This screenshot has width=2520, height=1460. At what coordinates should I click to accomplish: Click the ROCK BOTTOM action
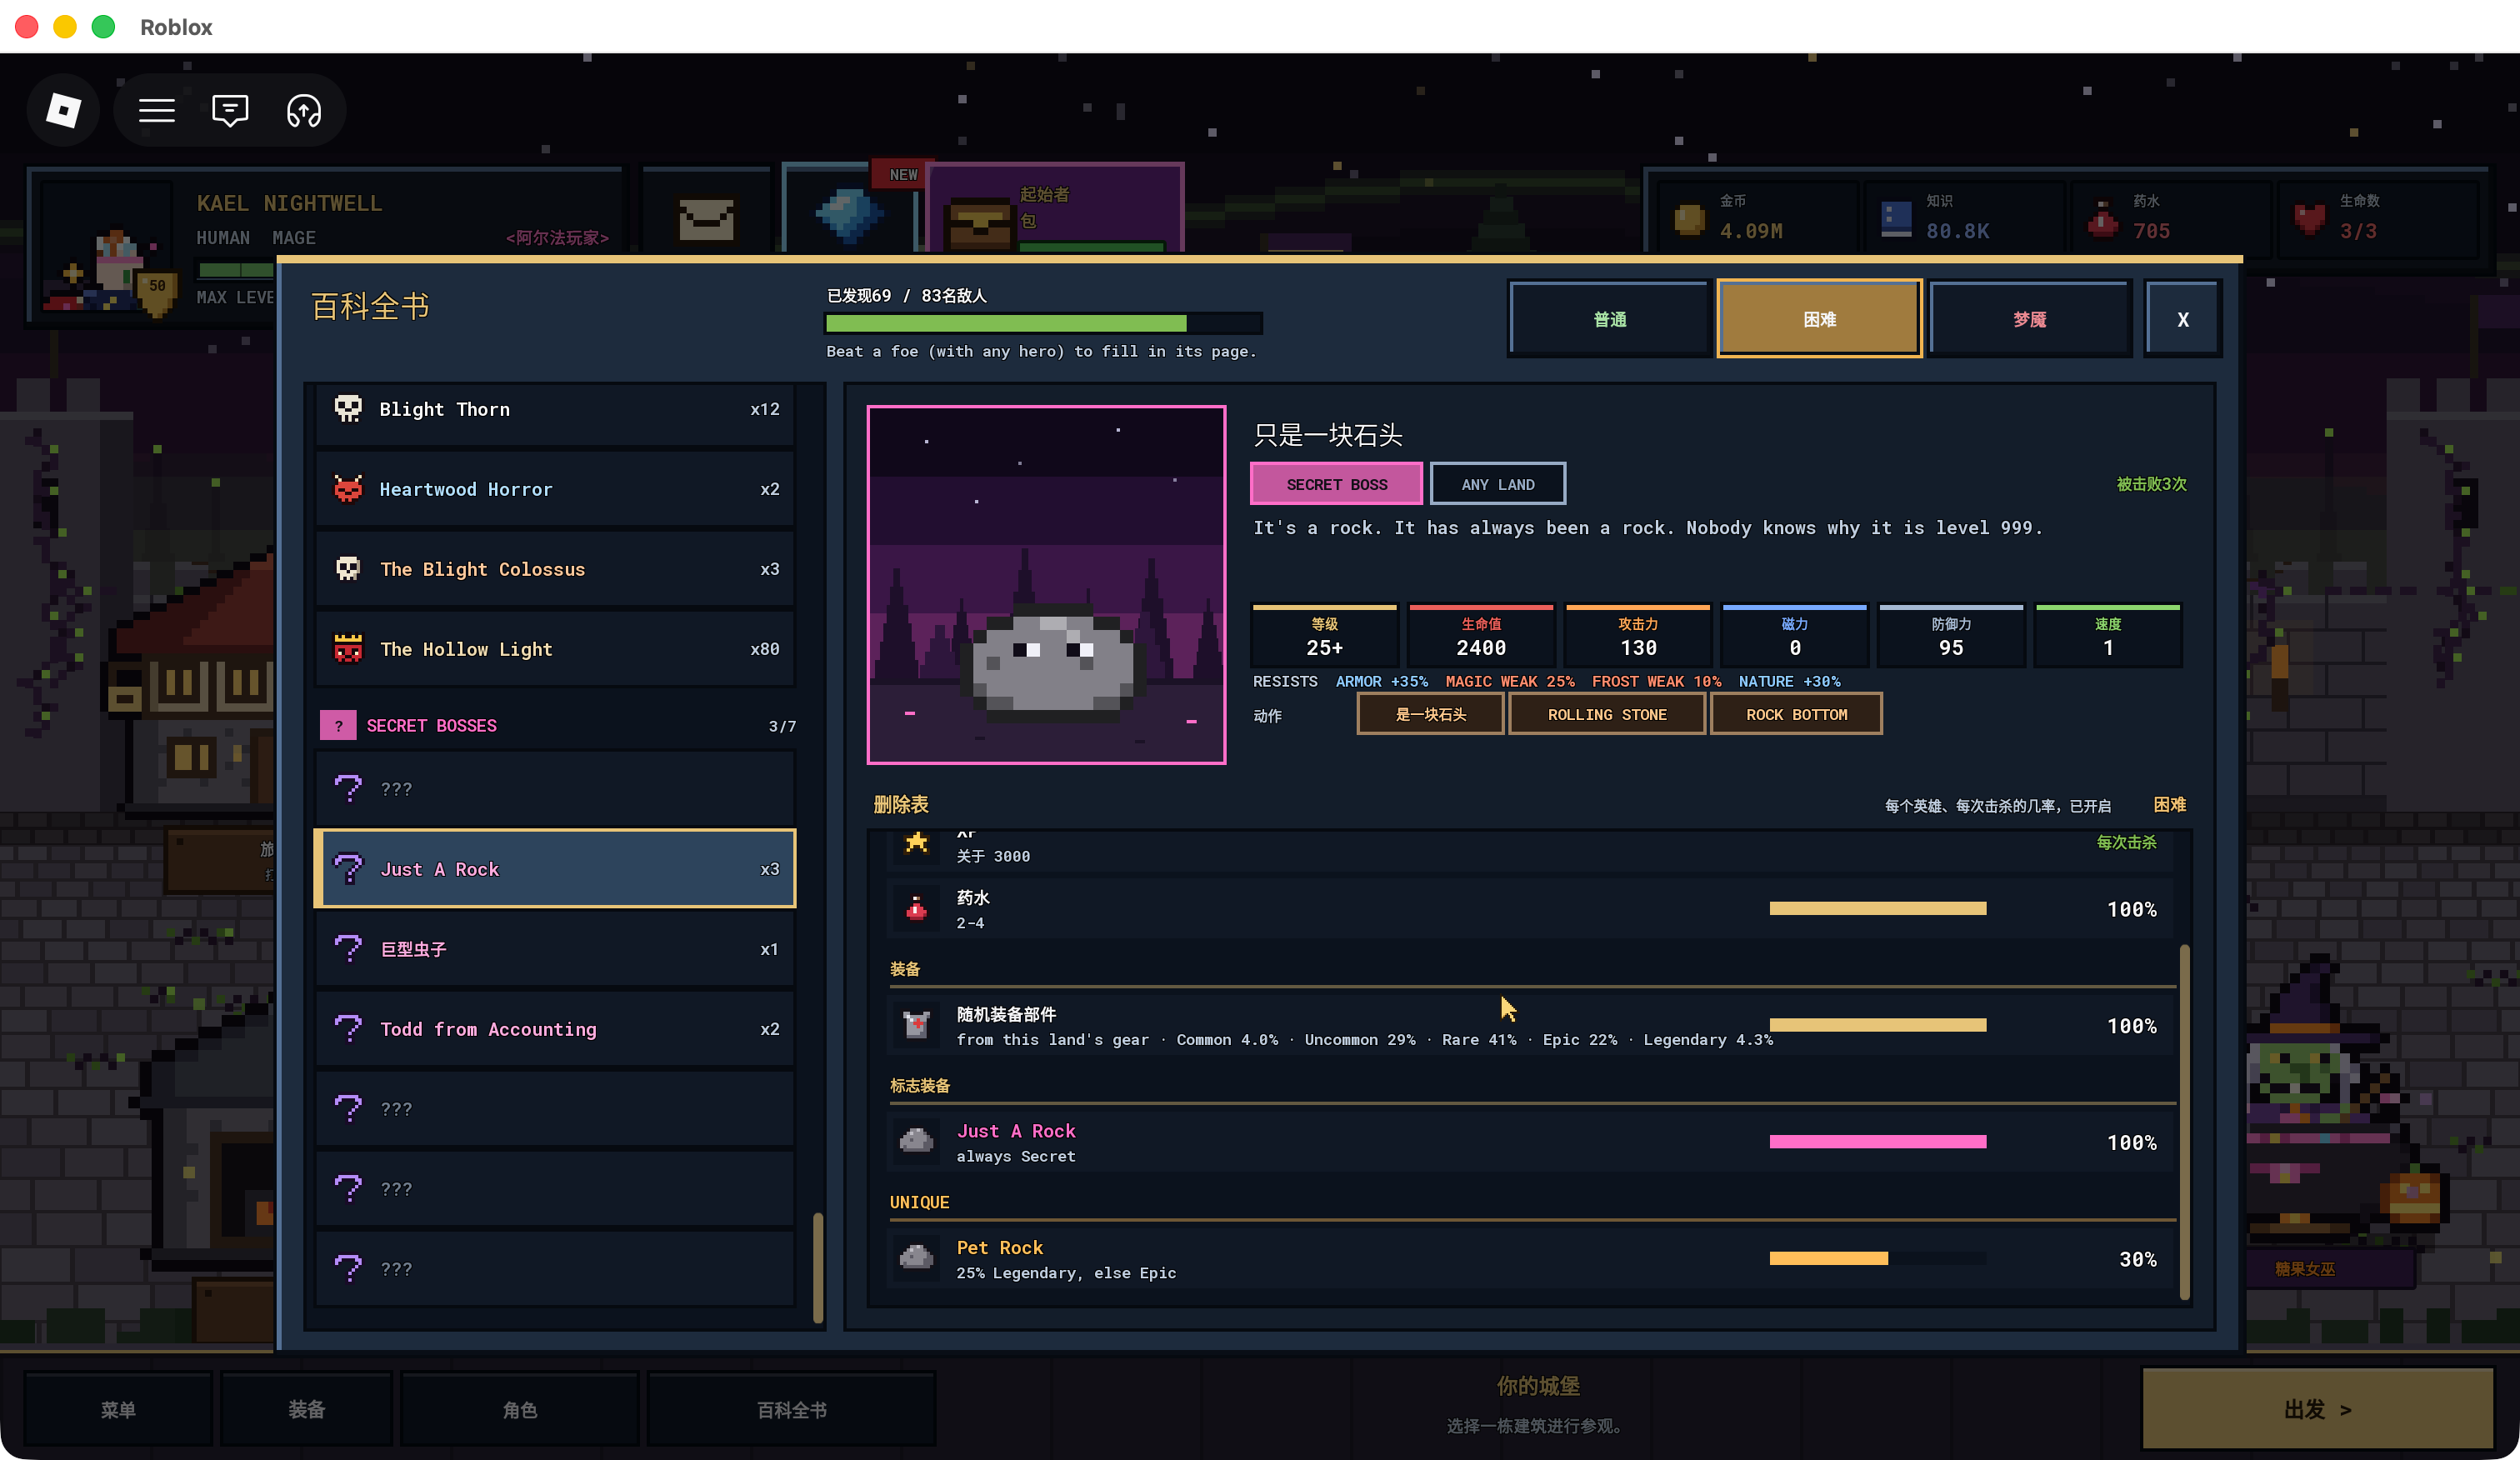1796,714
